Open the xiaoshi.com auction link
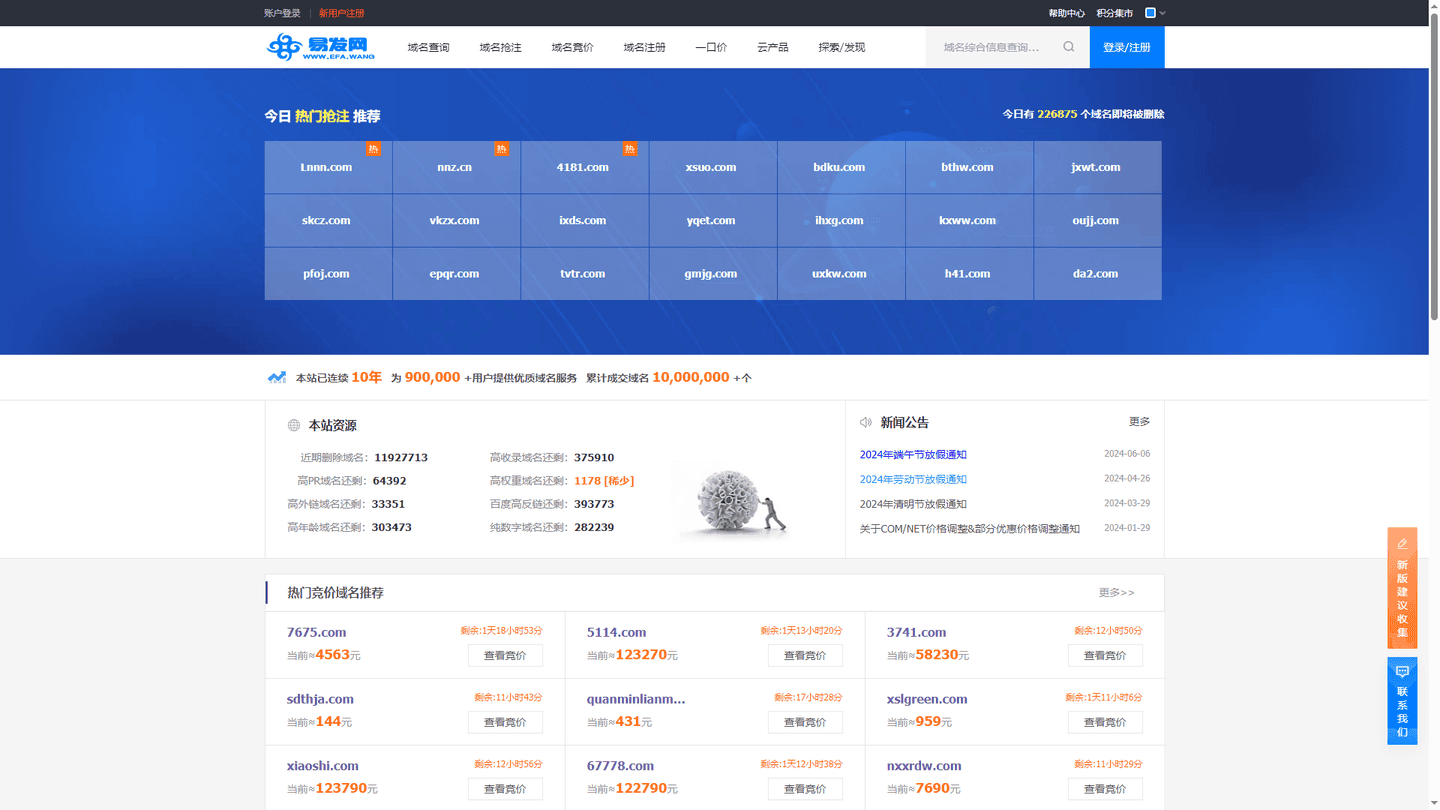Screen dimensions: 1440x810 322,766
